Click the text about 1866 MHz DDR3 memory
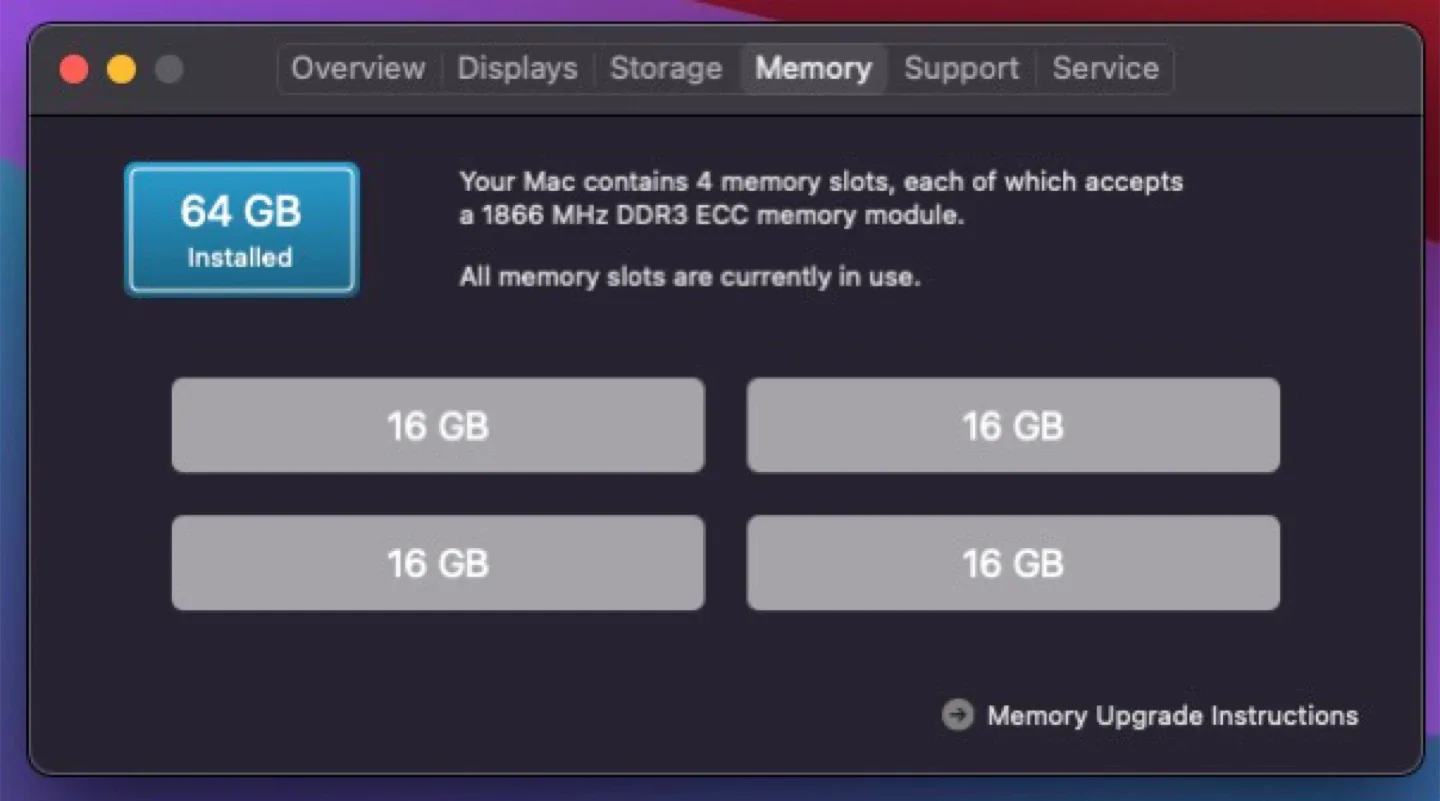Screen dimensions: 1440x801 click(820, 197)
